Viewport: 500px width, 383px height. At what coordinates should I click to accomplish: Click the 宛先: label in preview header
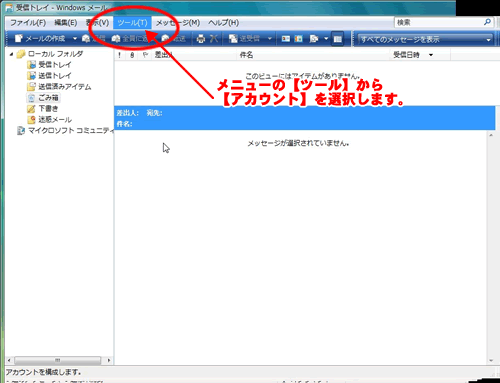(154, 113)
